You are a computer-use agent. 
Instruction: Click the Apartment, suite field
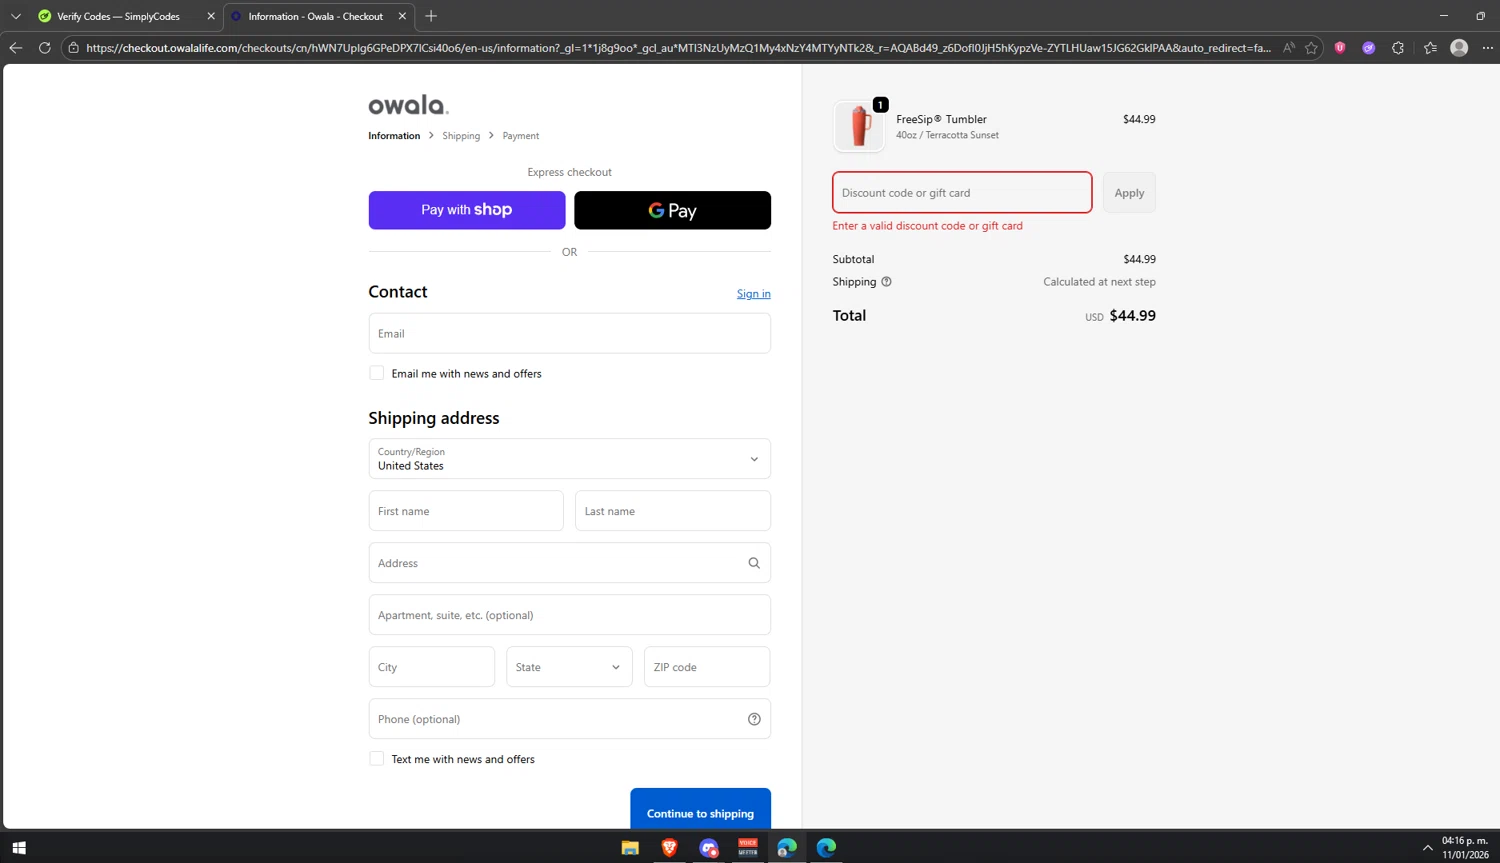(569, 615)
